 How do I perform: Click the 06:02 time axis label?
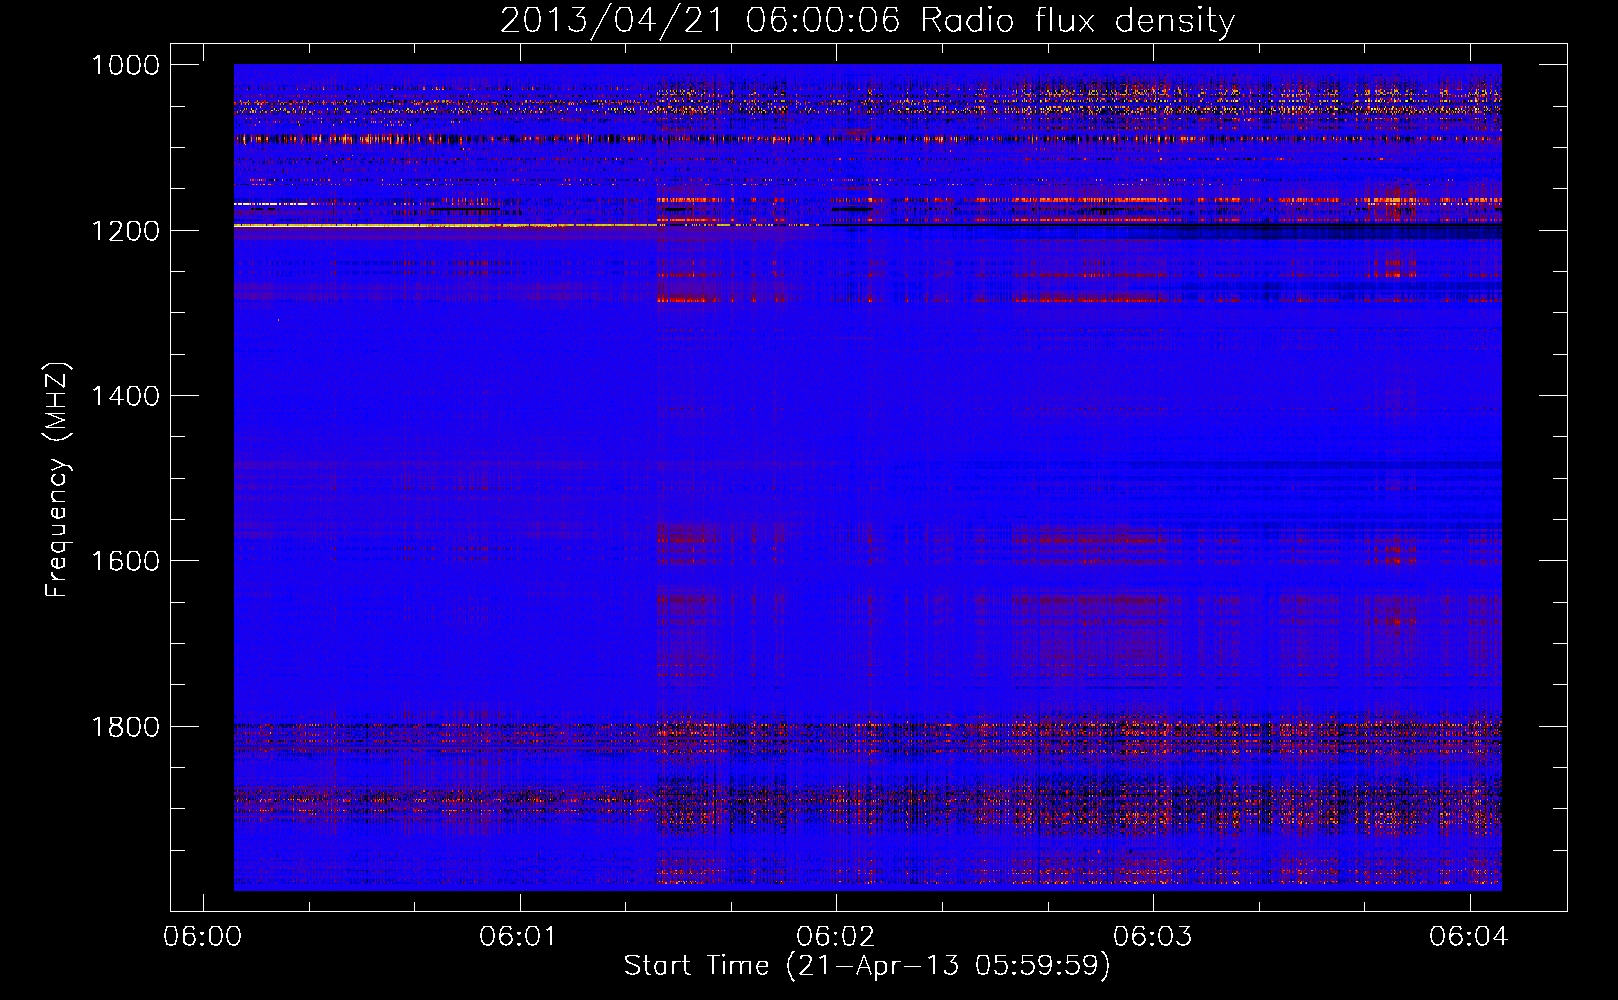tap(836, 937)
